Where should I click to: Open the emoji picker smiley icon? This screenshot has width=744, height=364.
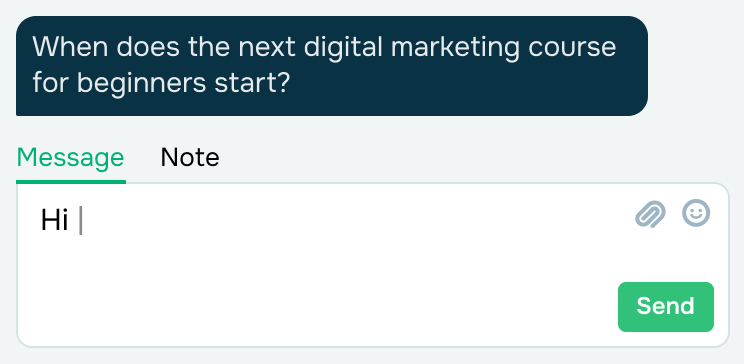point(696,213)
